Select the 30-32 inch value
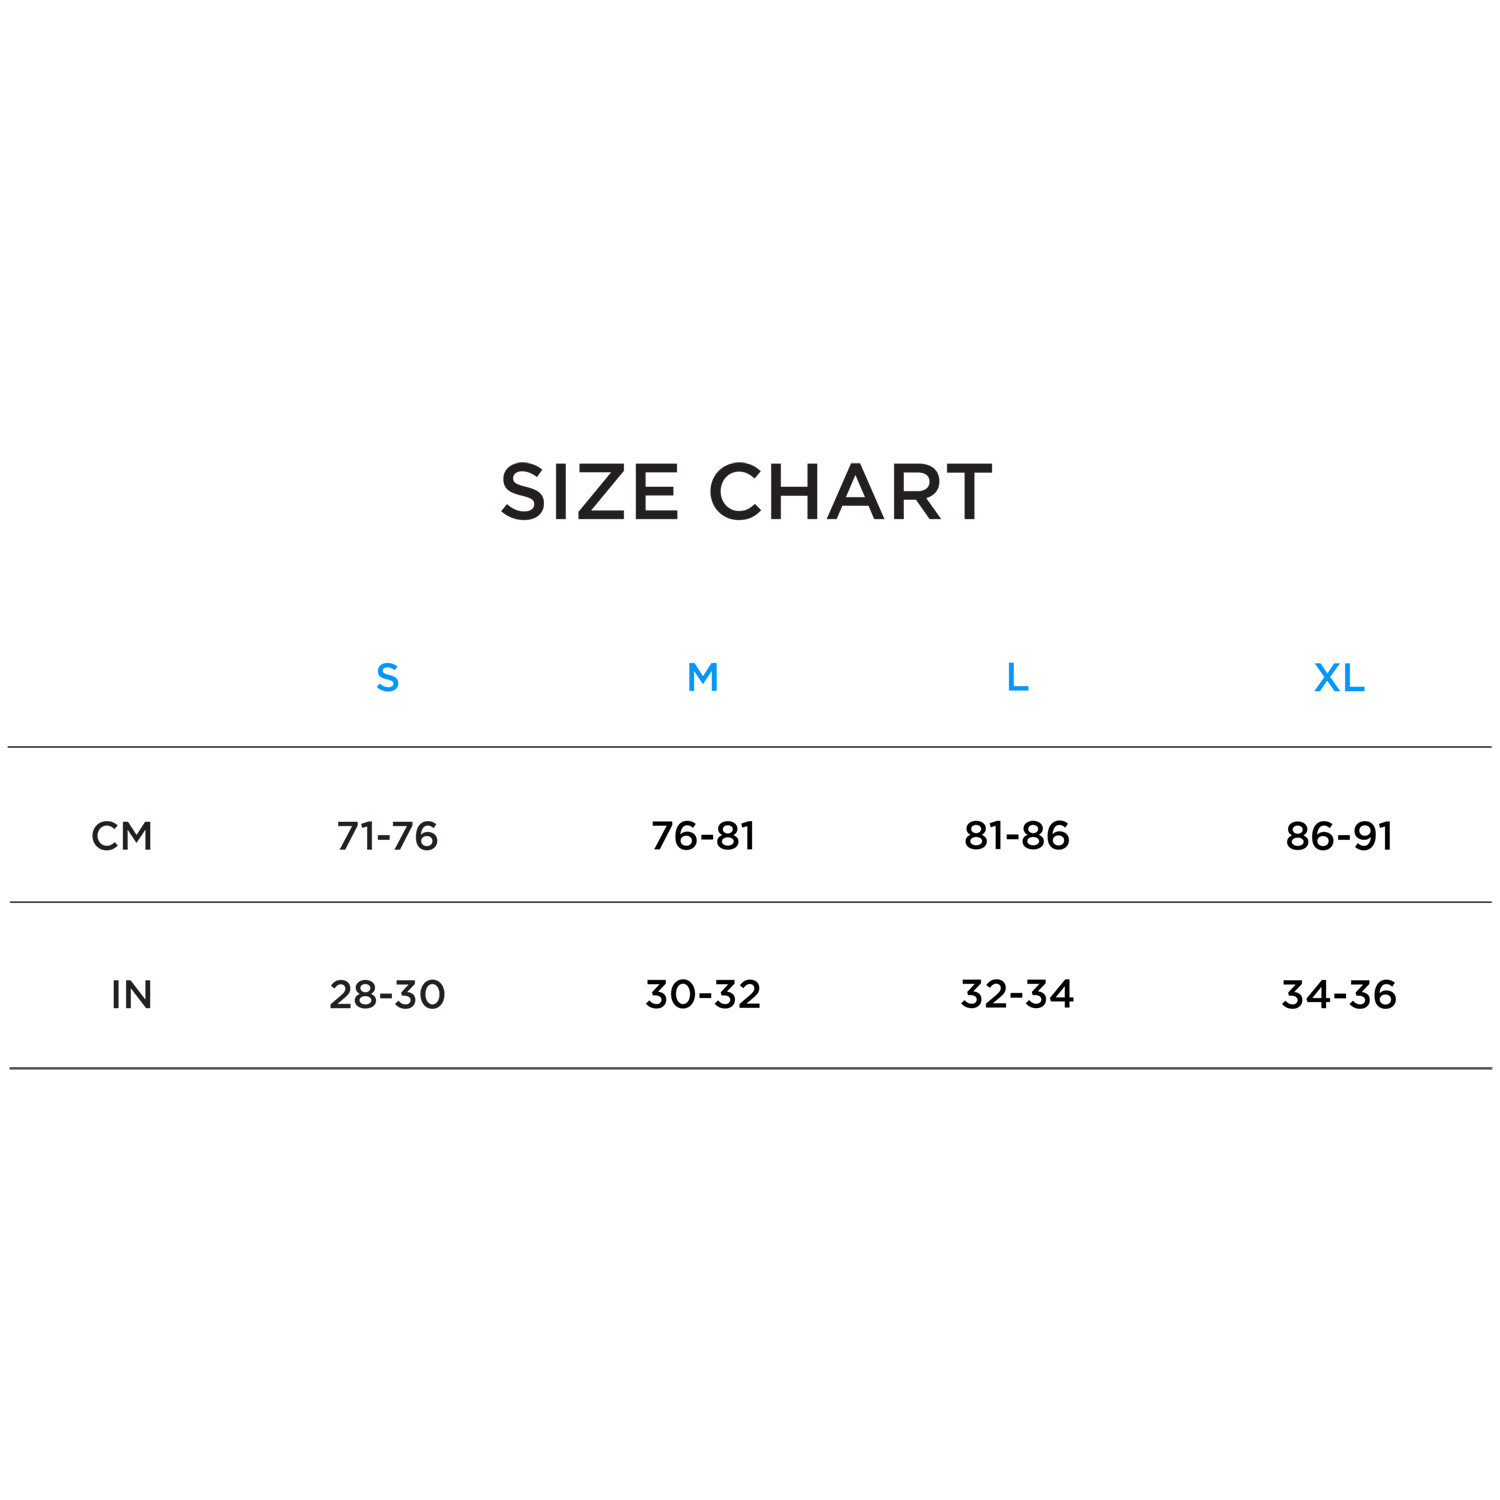The height and width of the screenshot is (1500, 1500). [x=703, y=995]
